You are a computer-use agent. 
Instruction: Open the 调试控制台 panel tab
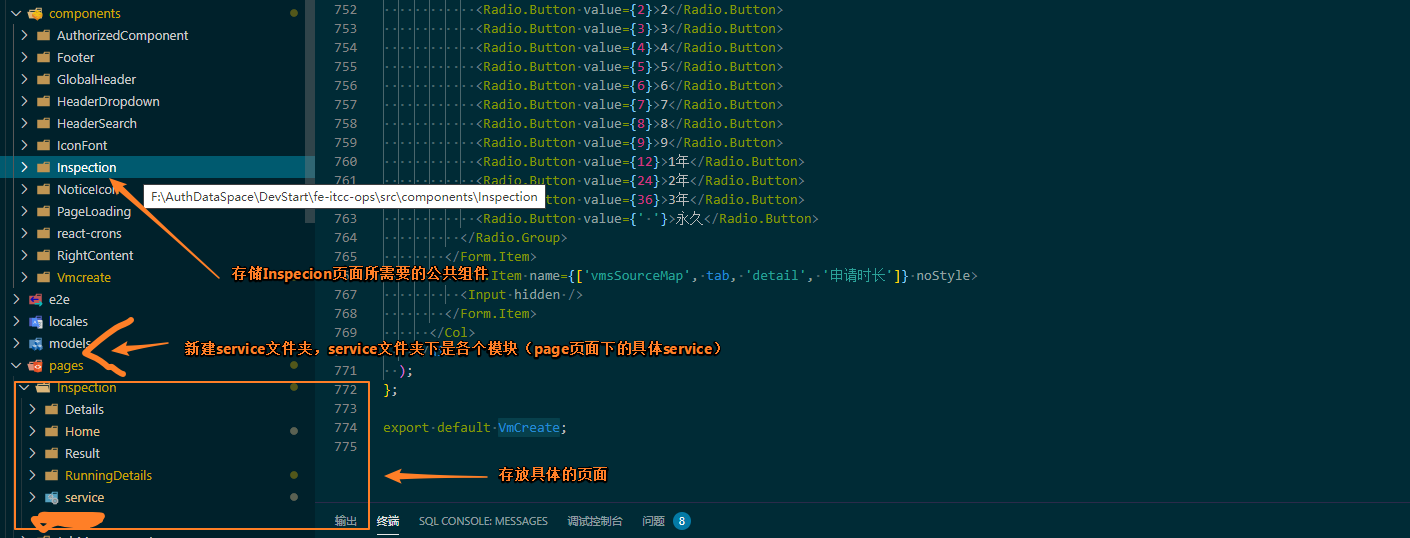[x=595, y=521]
